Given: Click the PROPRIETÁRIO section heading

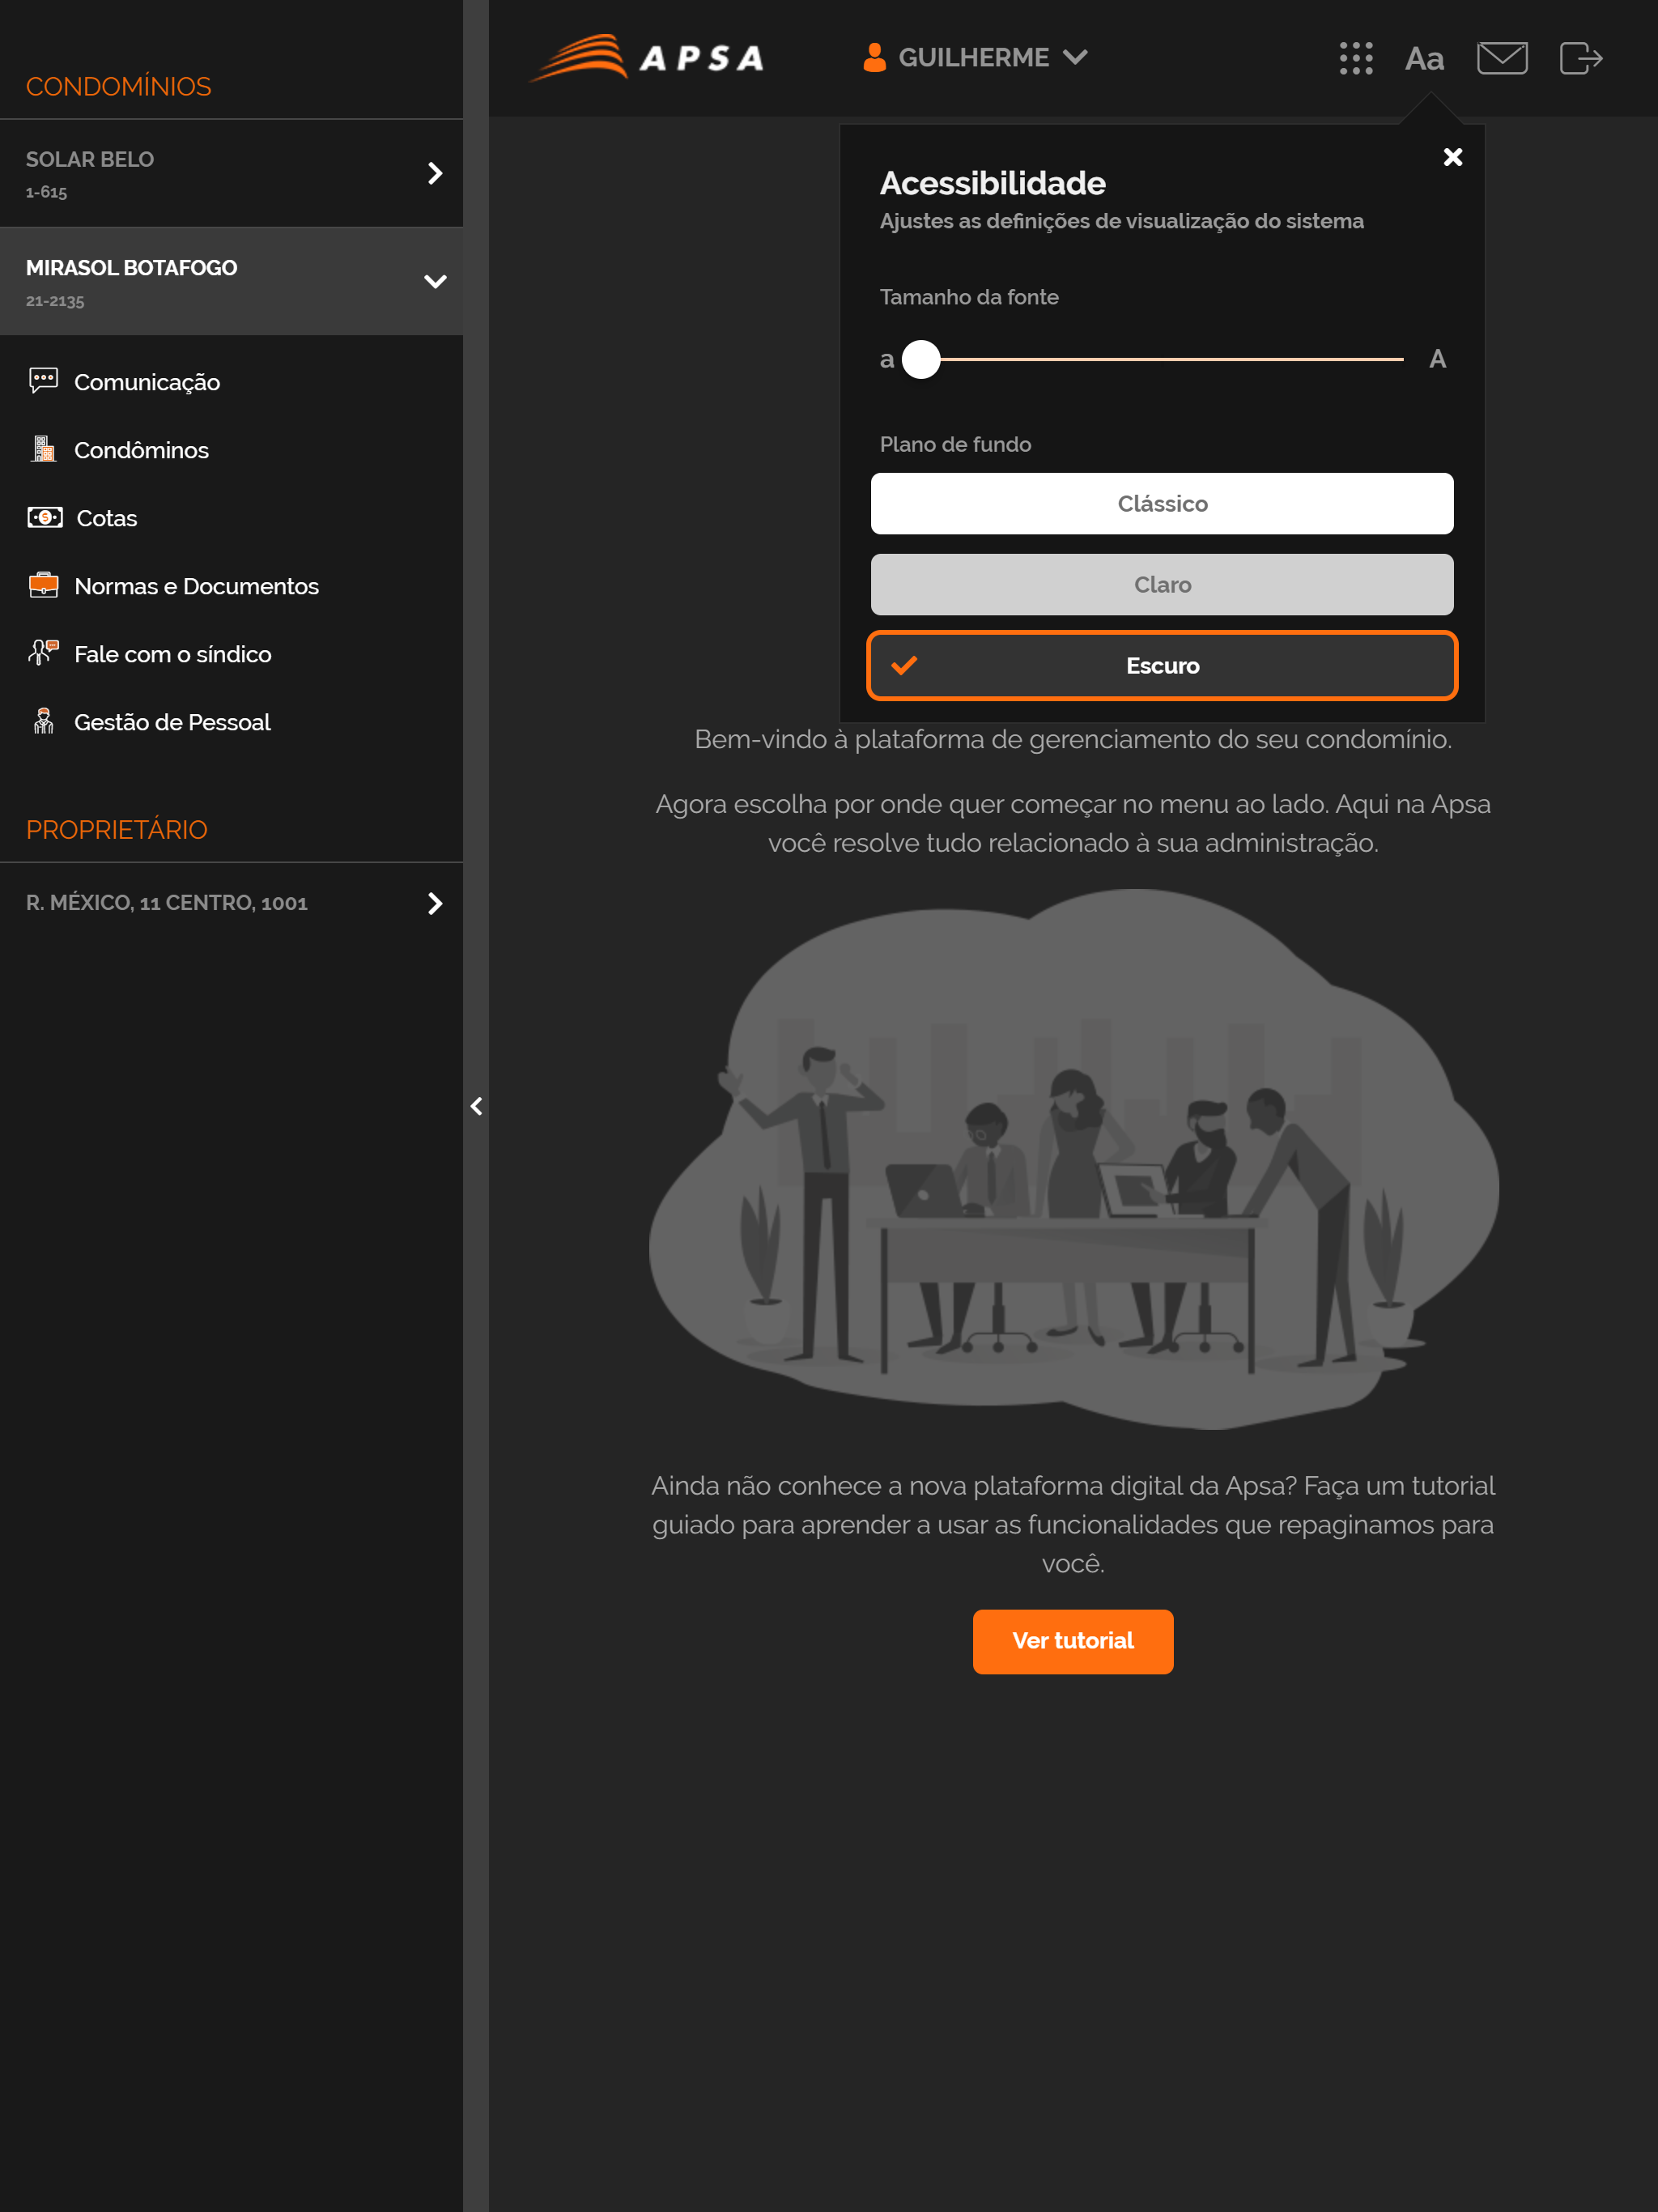Looking at the screenshot, I should [116, 830].
